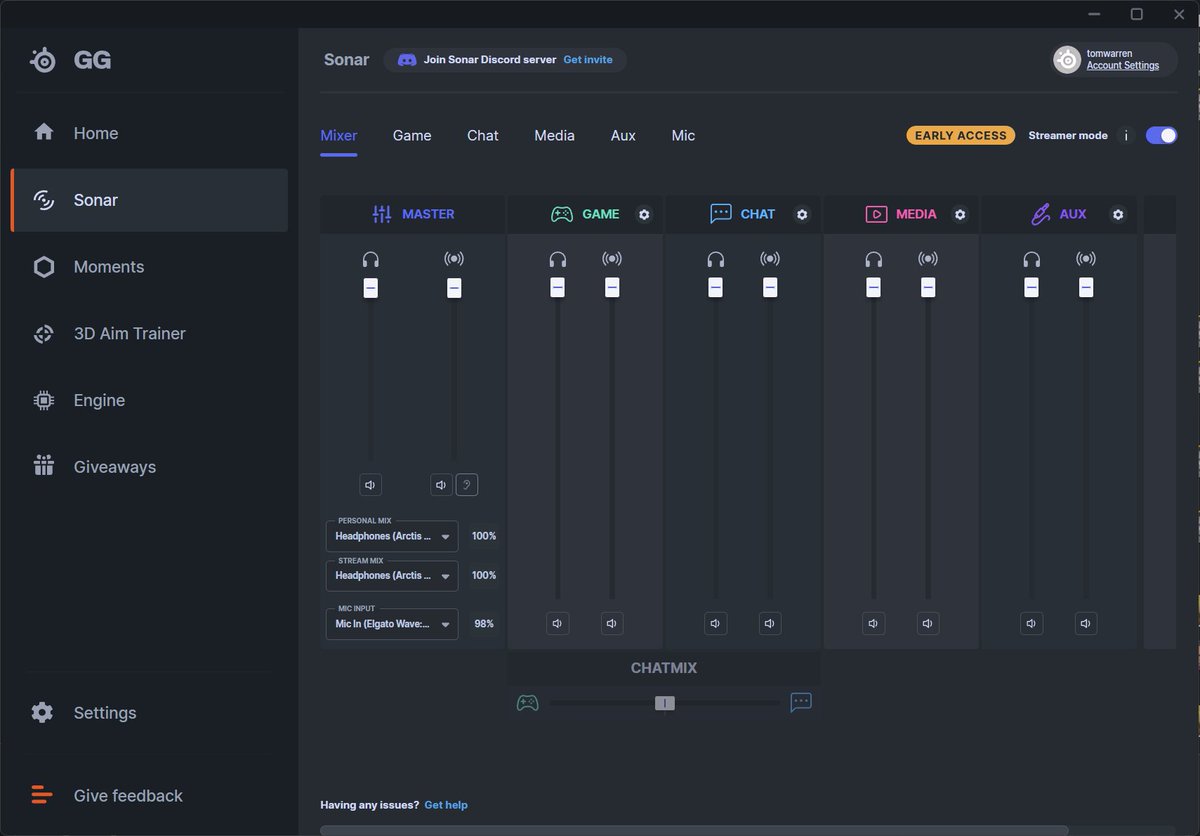Switch to the Game tab

(x=412, y=136)
